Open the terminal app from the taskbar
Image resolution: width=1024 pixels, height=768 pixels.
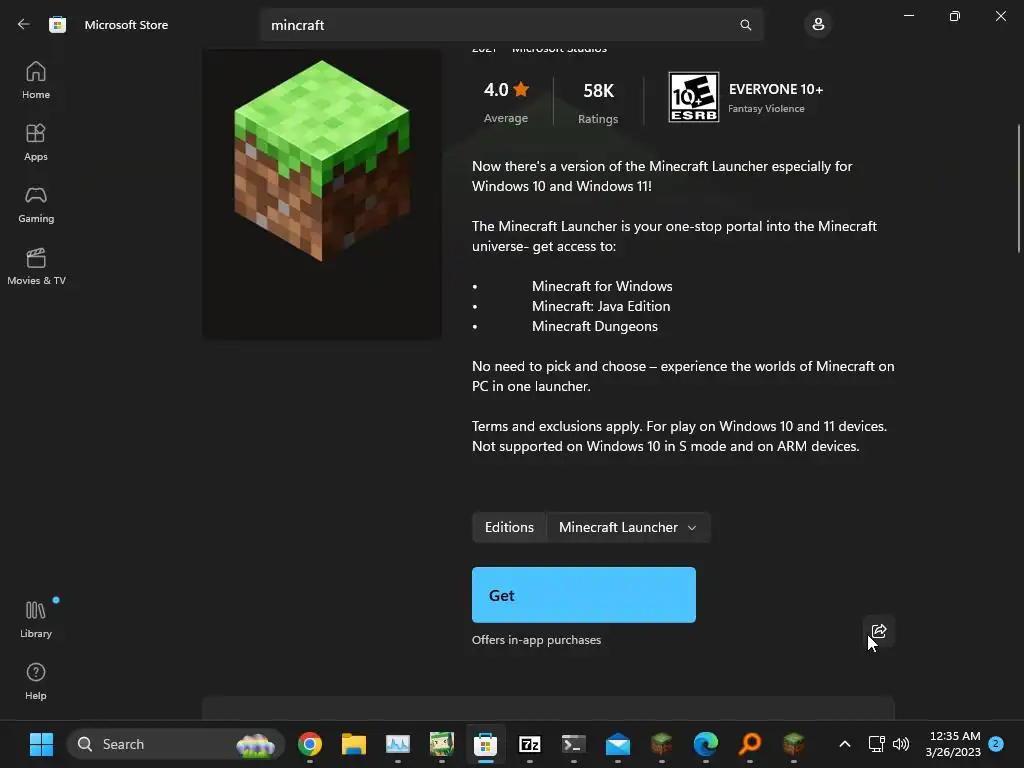[573, 744]
